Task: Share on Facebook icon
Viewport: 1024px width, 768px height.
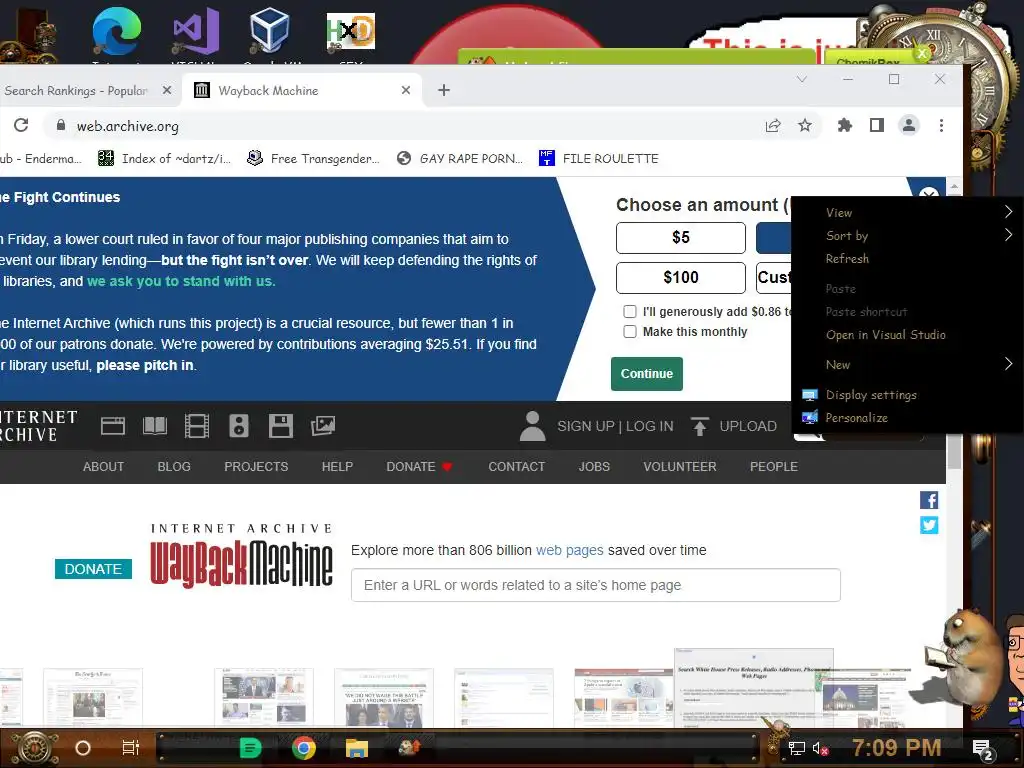Action: 929,500
